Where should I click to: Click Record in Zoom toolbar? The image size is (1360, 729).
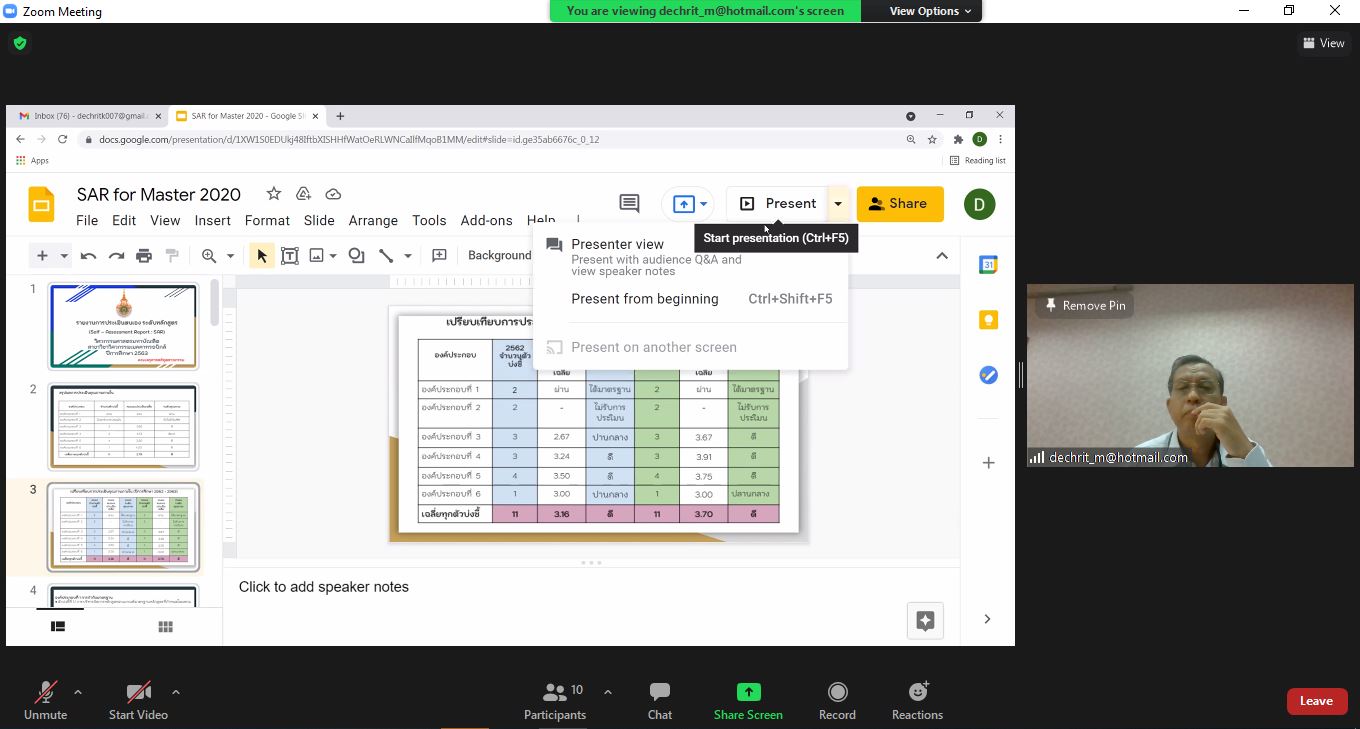coord(837,700)
